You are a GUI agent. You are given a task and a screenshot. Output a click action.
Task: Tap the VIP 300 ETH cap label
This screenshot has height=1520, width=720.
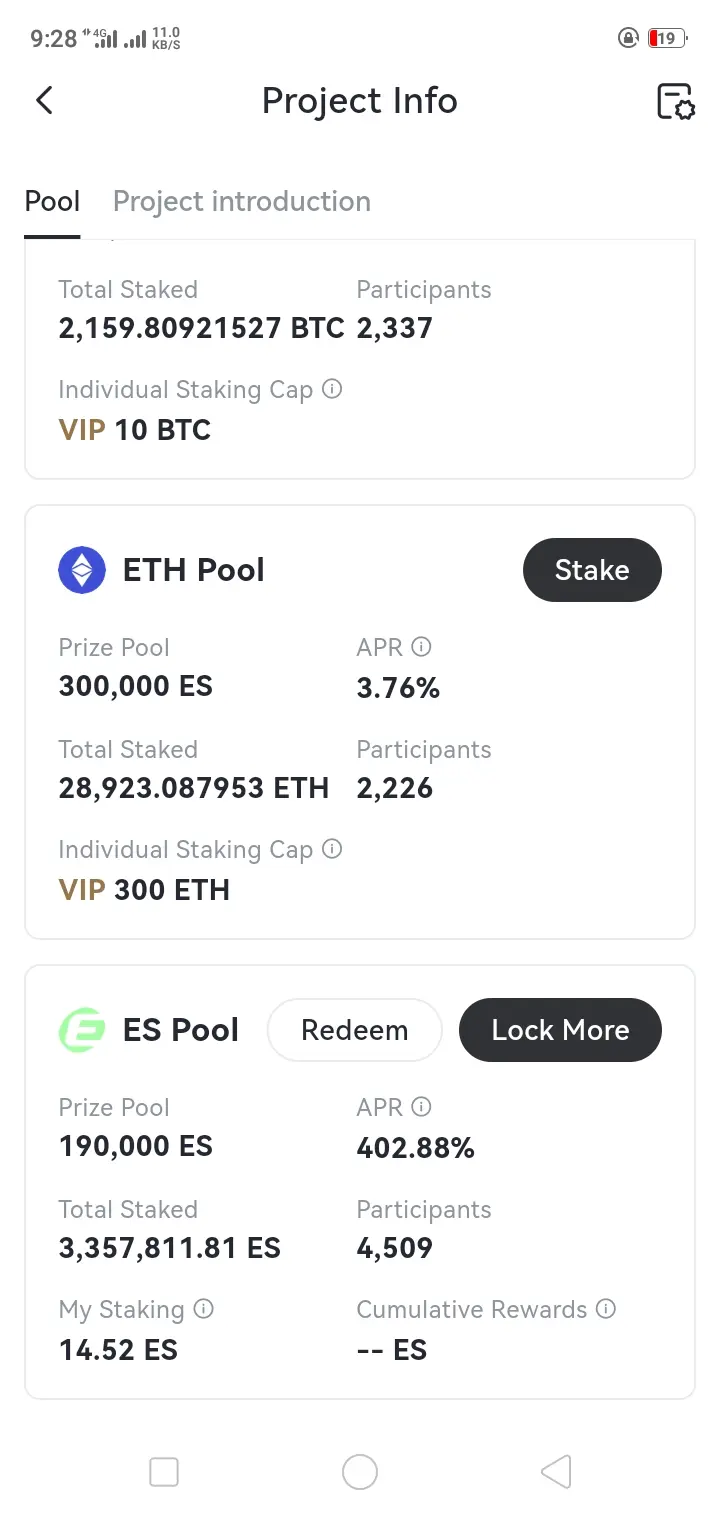144,890
